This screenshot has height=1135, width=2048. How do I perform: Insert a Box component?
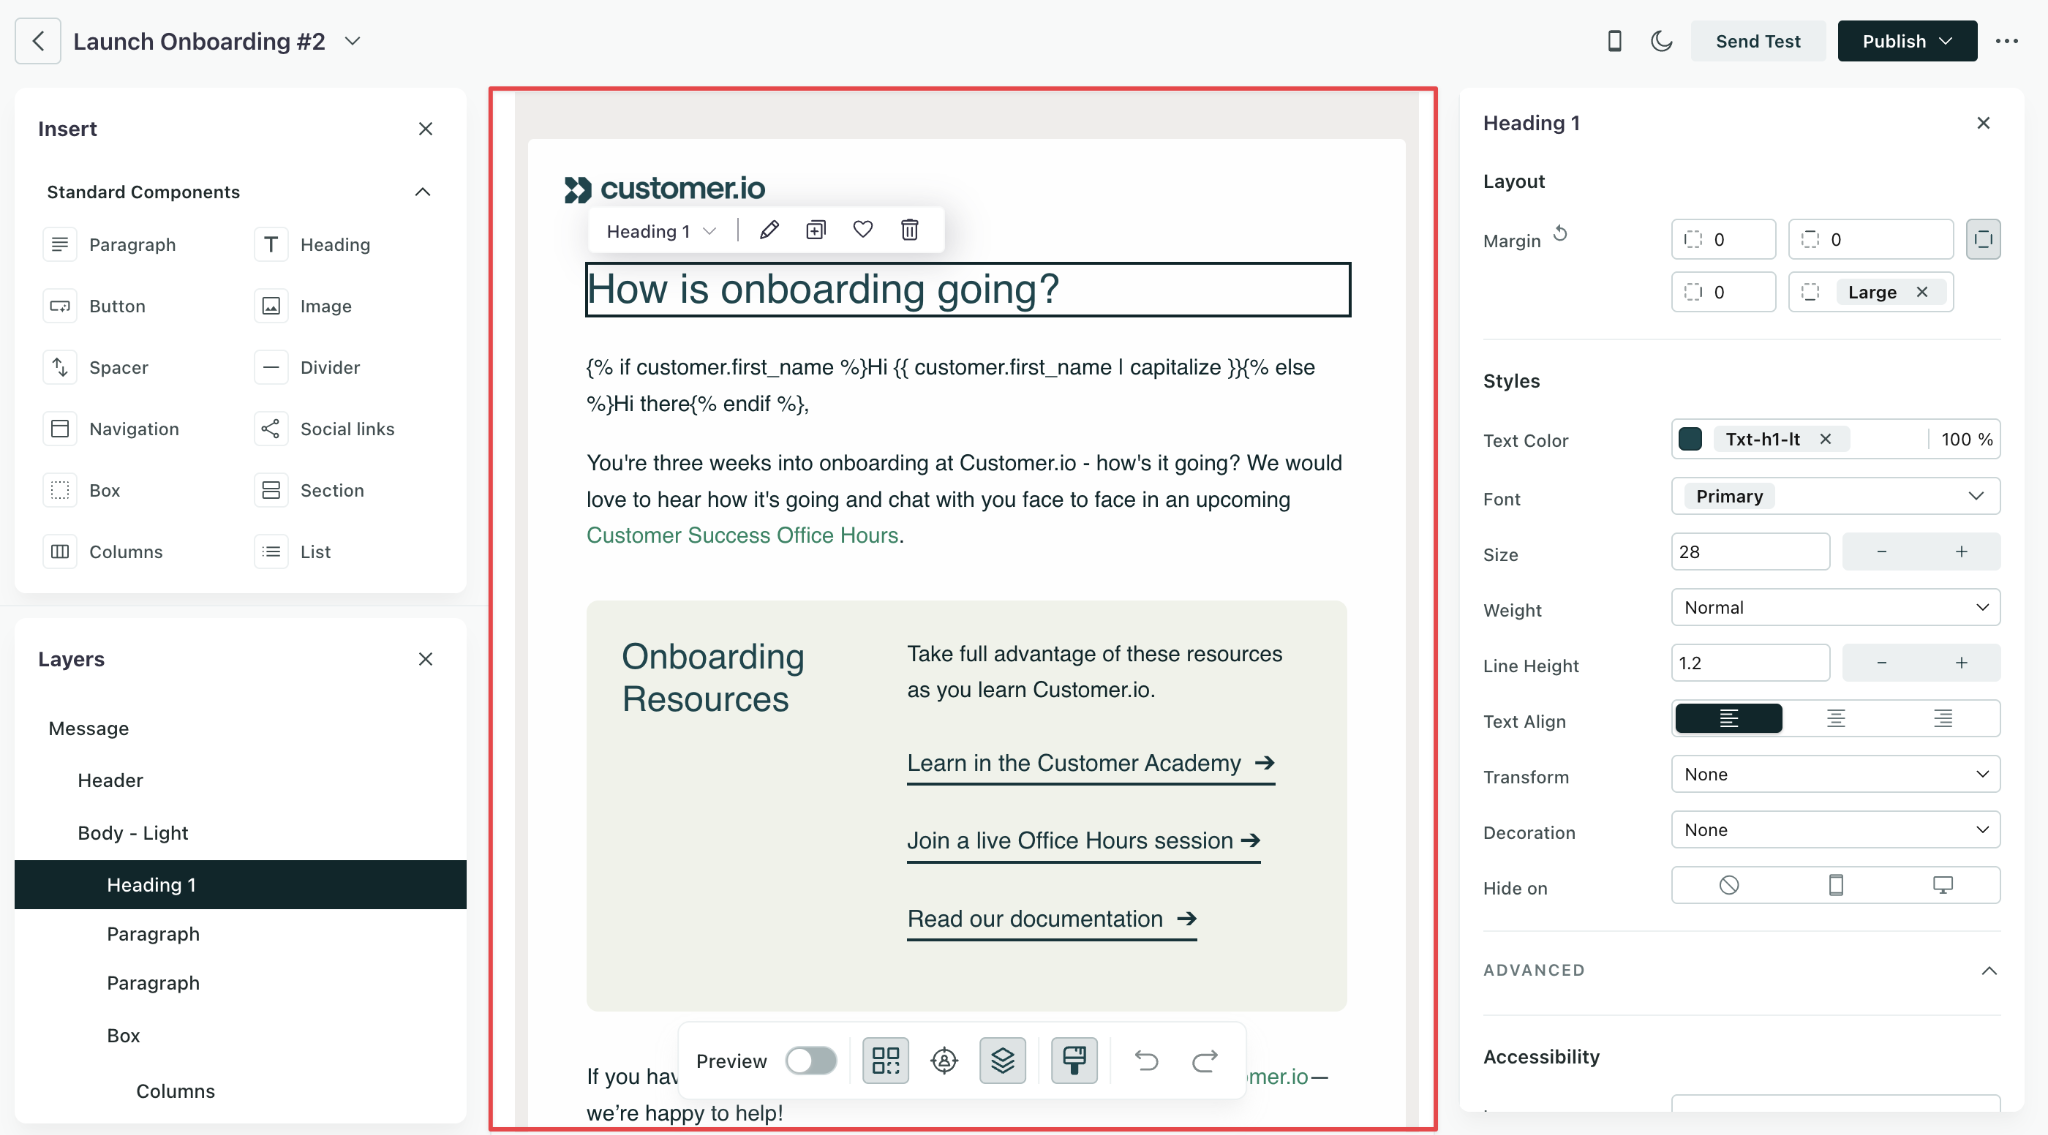pos(83,490)
